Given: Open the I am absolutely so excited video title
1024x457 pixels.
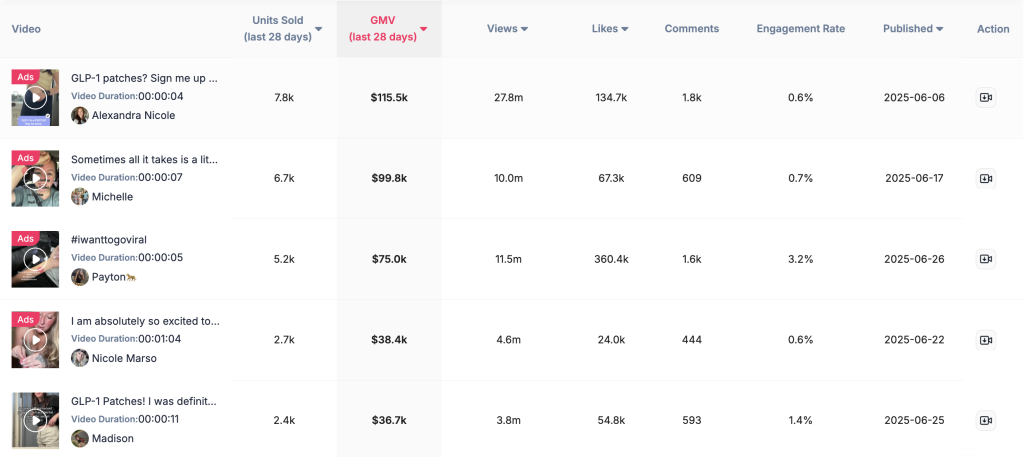Looking at the screenshot, I should point(145,321).
